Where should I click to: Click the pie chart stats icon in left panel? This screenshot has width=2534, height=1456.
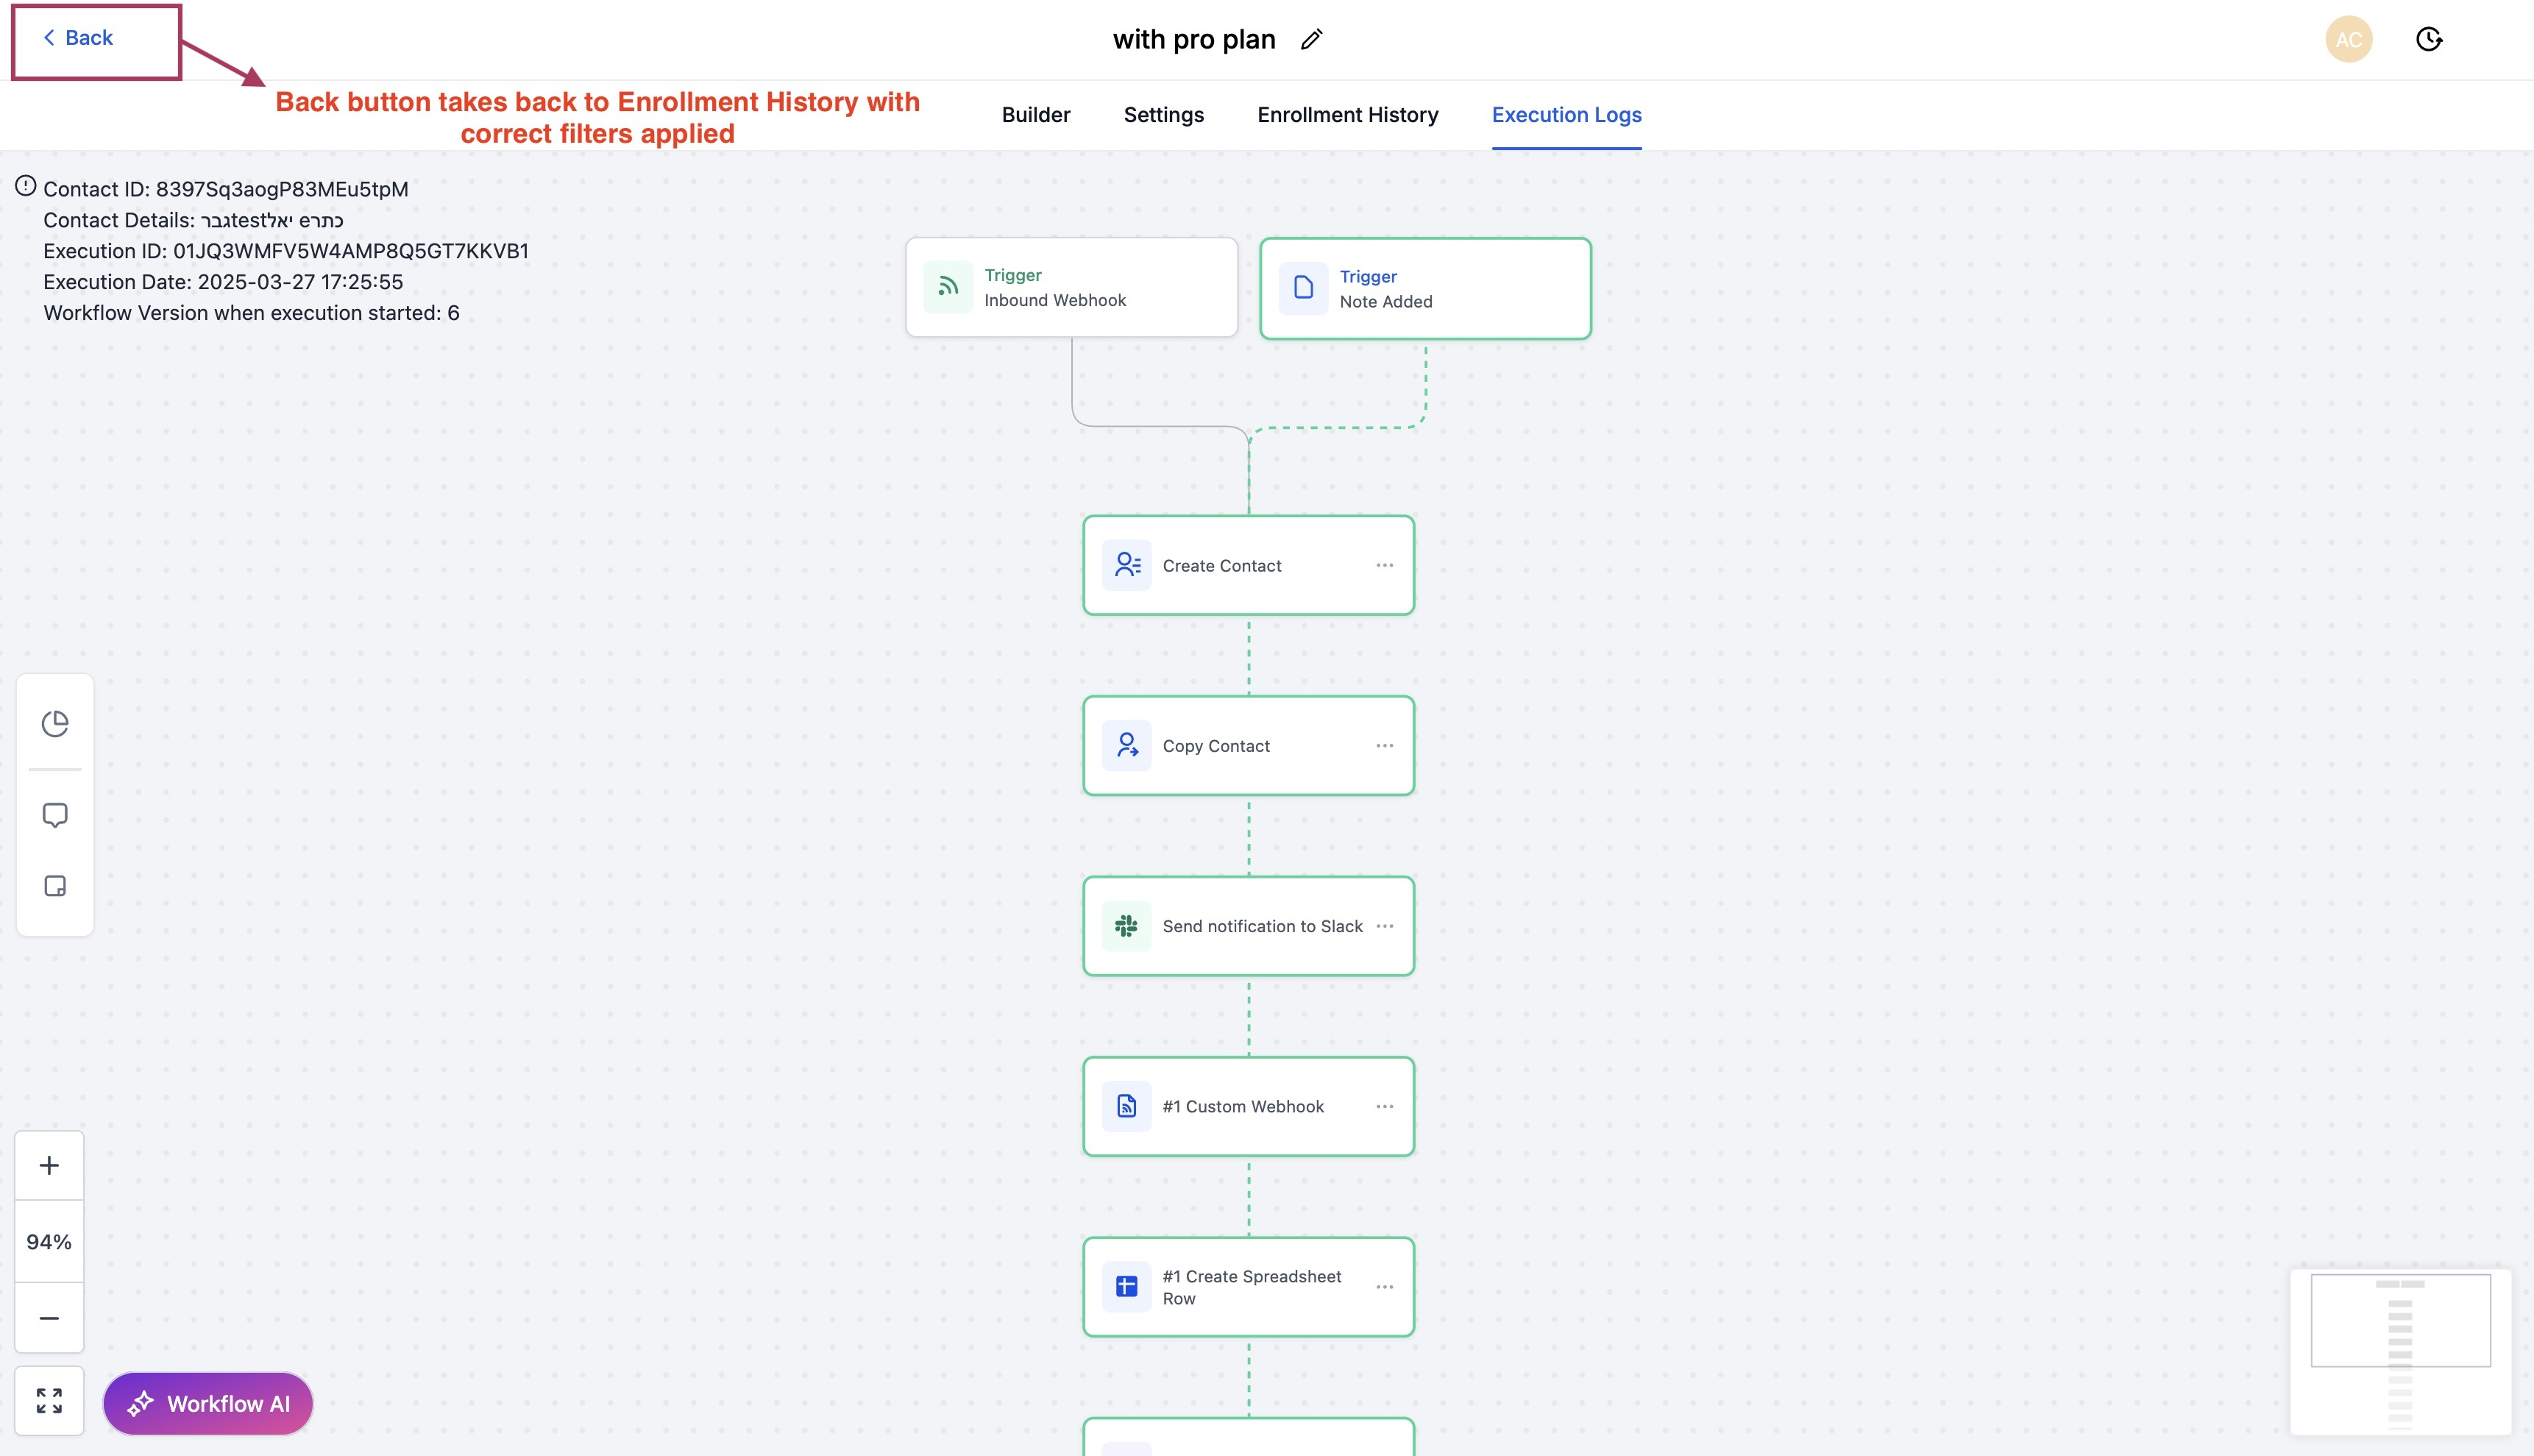[55, 723]
